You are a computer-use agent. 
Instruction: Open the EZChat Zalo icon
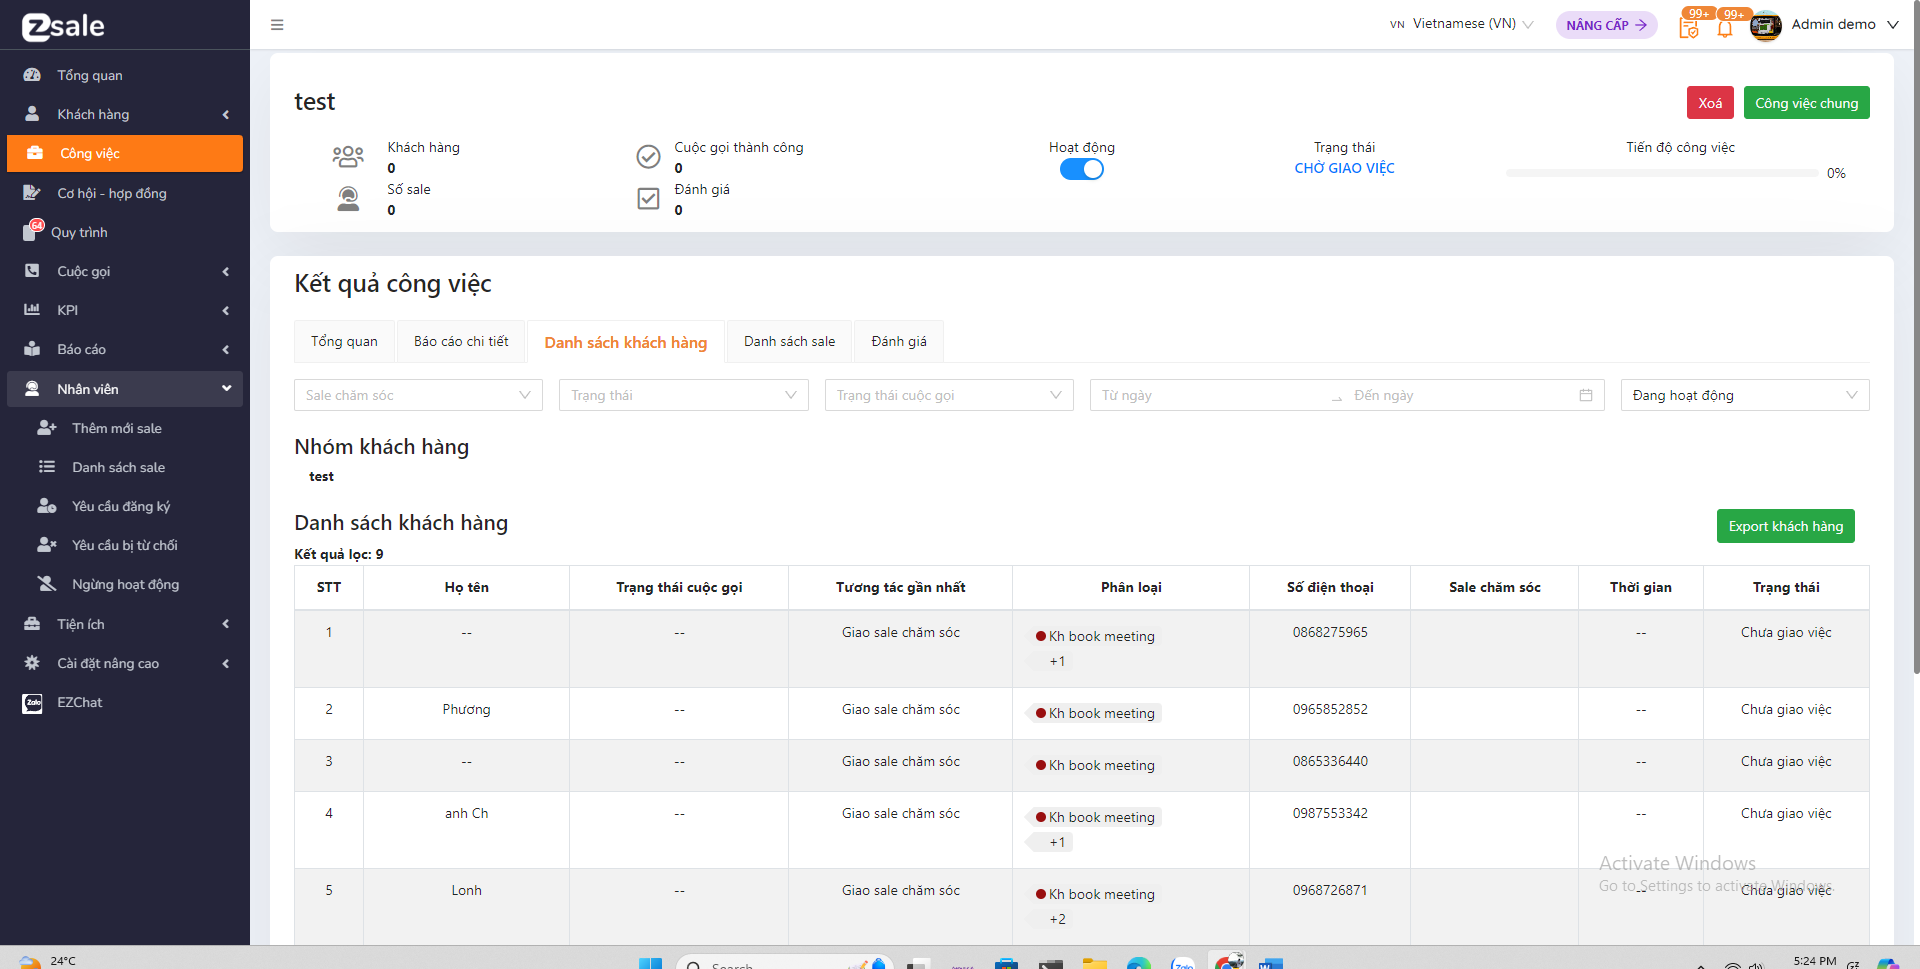pyautogui.click(x=32, y=703)
